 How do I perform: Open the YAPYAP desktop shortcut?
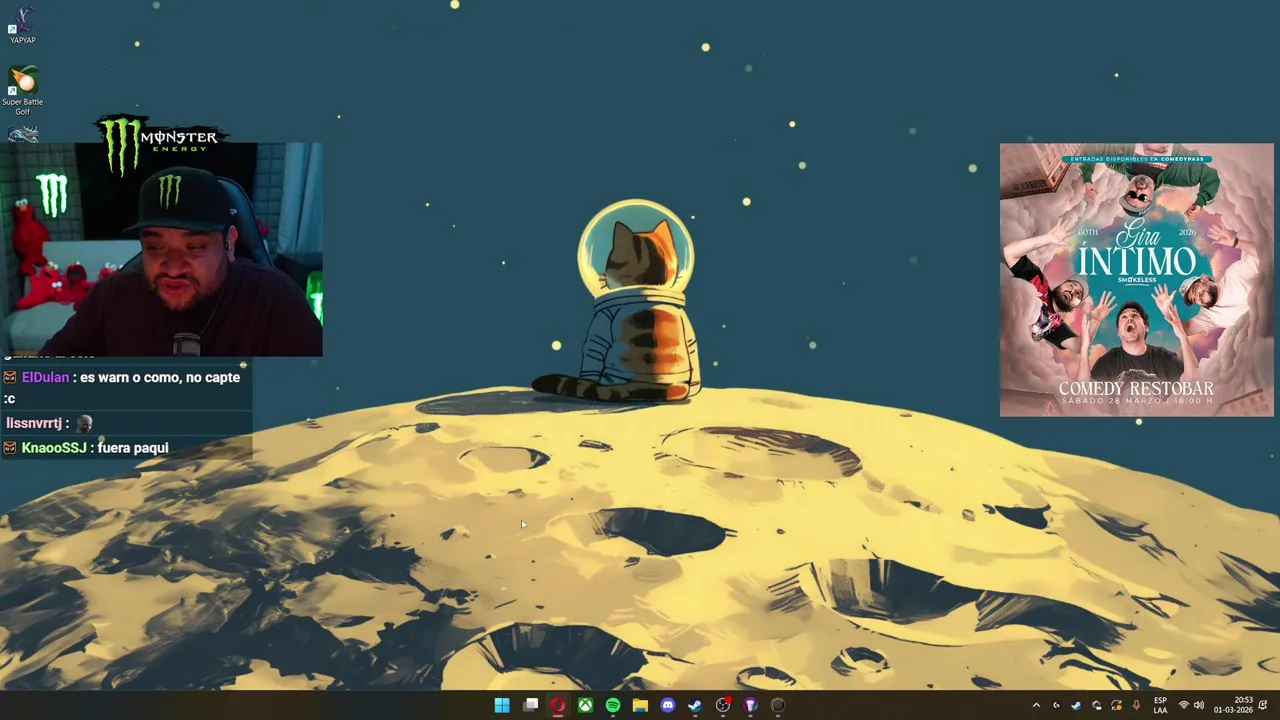click(22, 25)
